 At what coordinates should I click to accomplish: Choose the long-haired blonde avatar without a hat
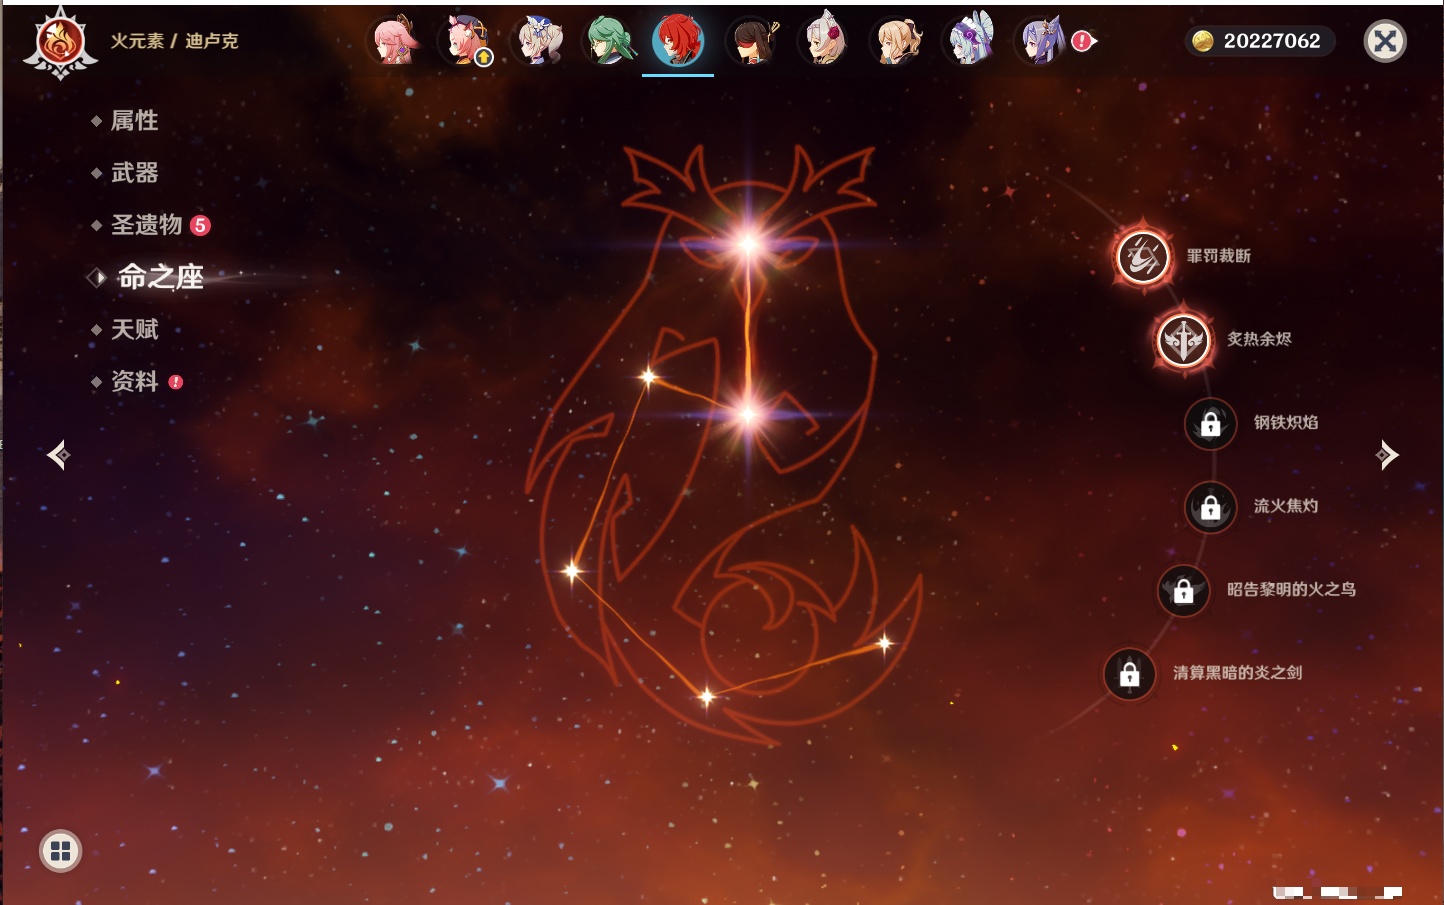tap(899, 41)
